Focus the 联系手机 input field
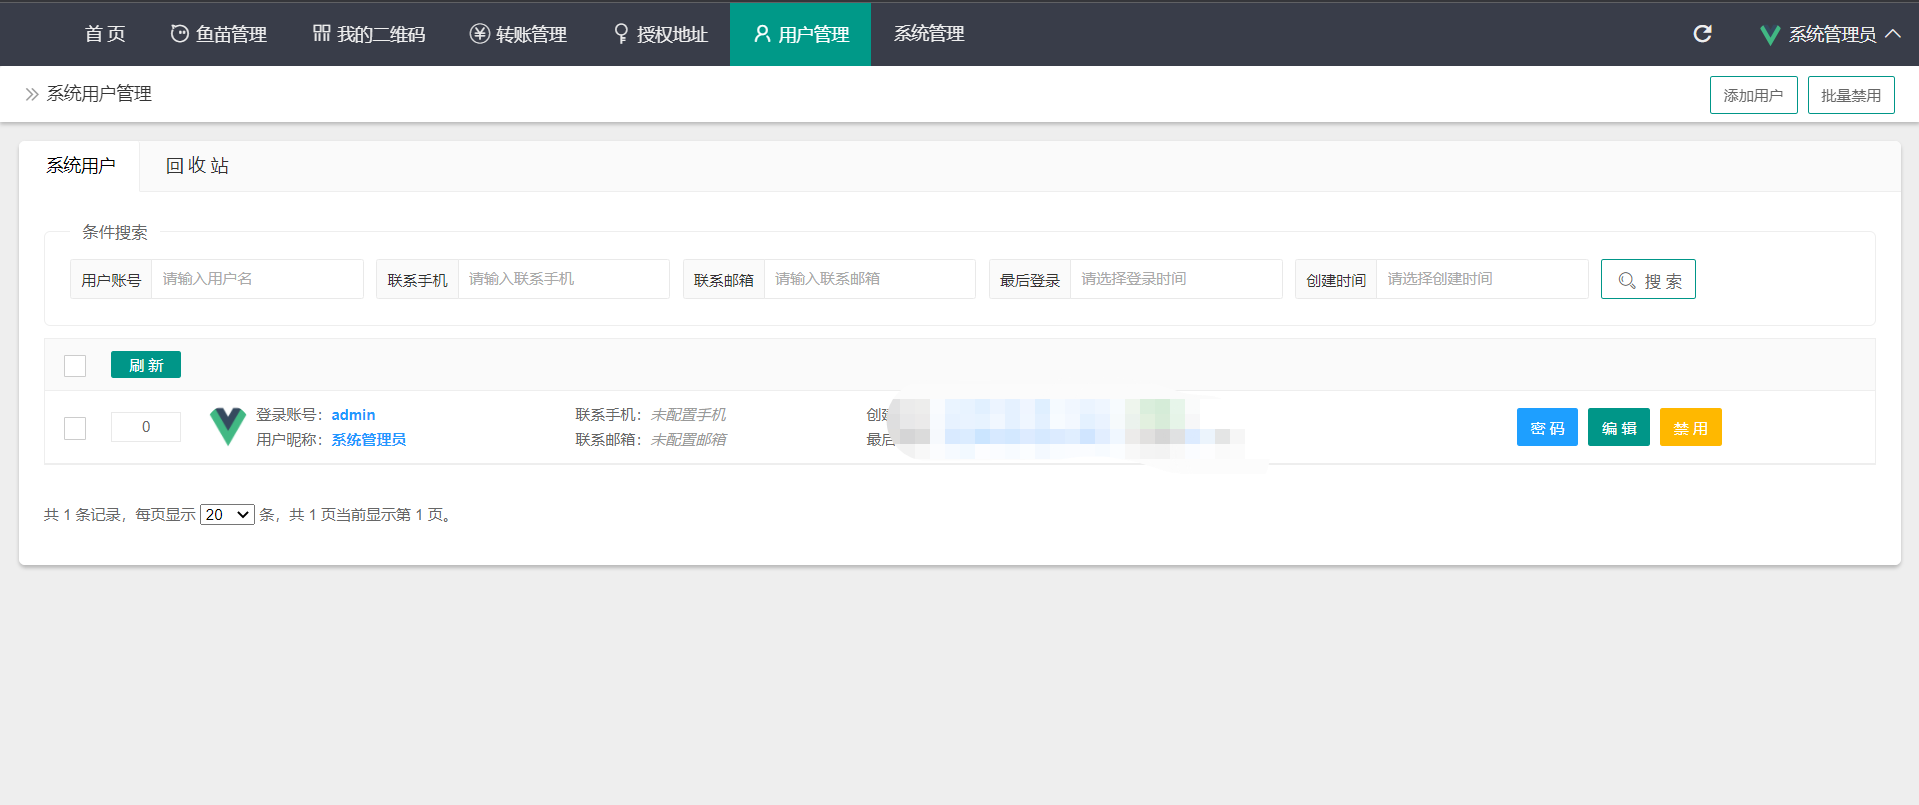The height and width of the screenshot is (805, 1919). pyautogui.click(x=563, y=279)
